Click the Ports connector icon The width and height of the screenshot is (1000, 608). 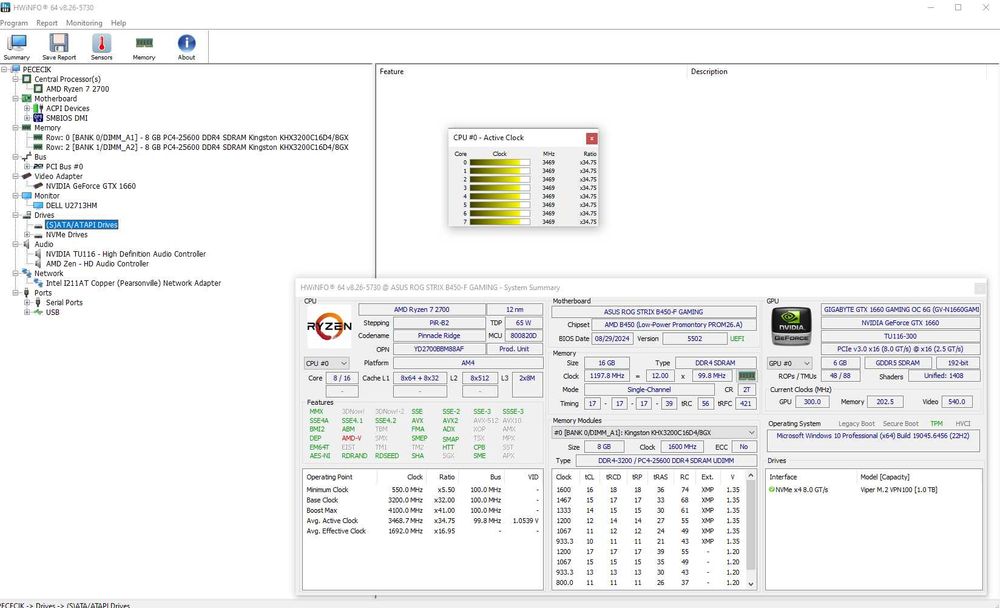tap(27, 292)
